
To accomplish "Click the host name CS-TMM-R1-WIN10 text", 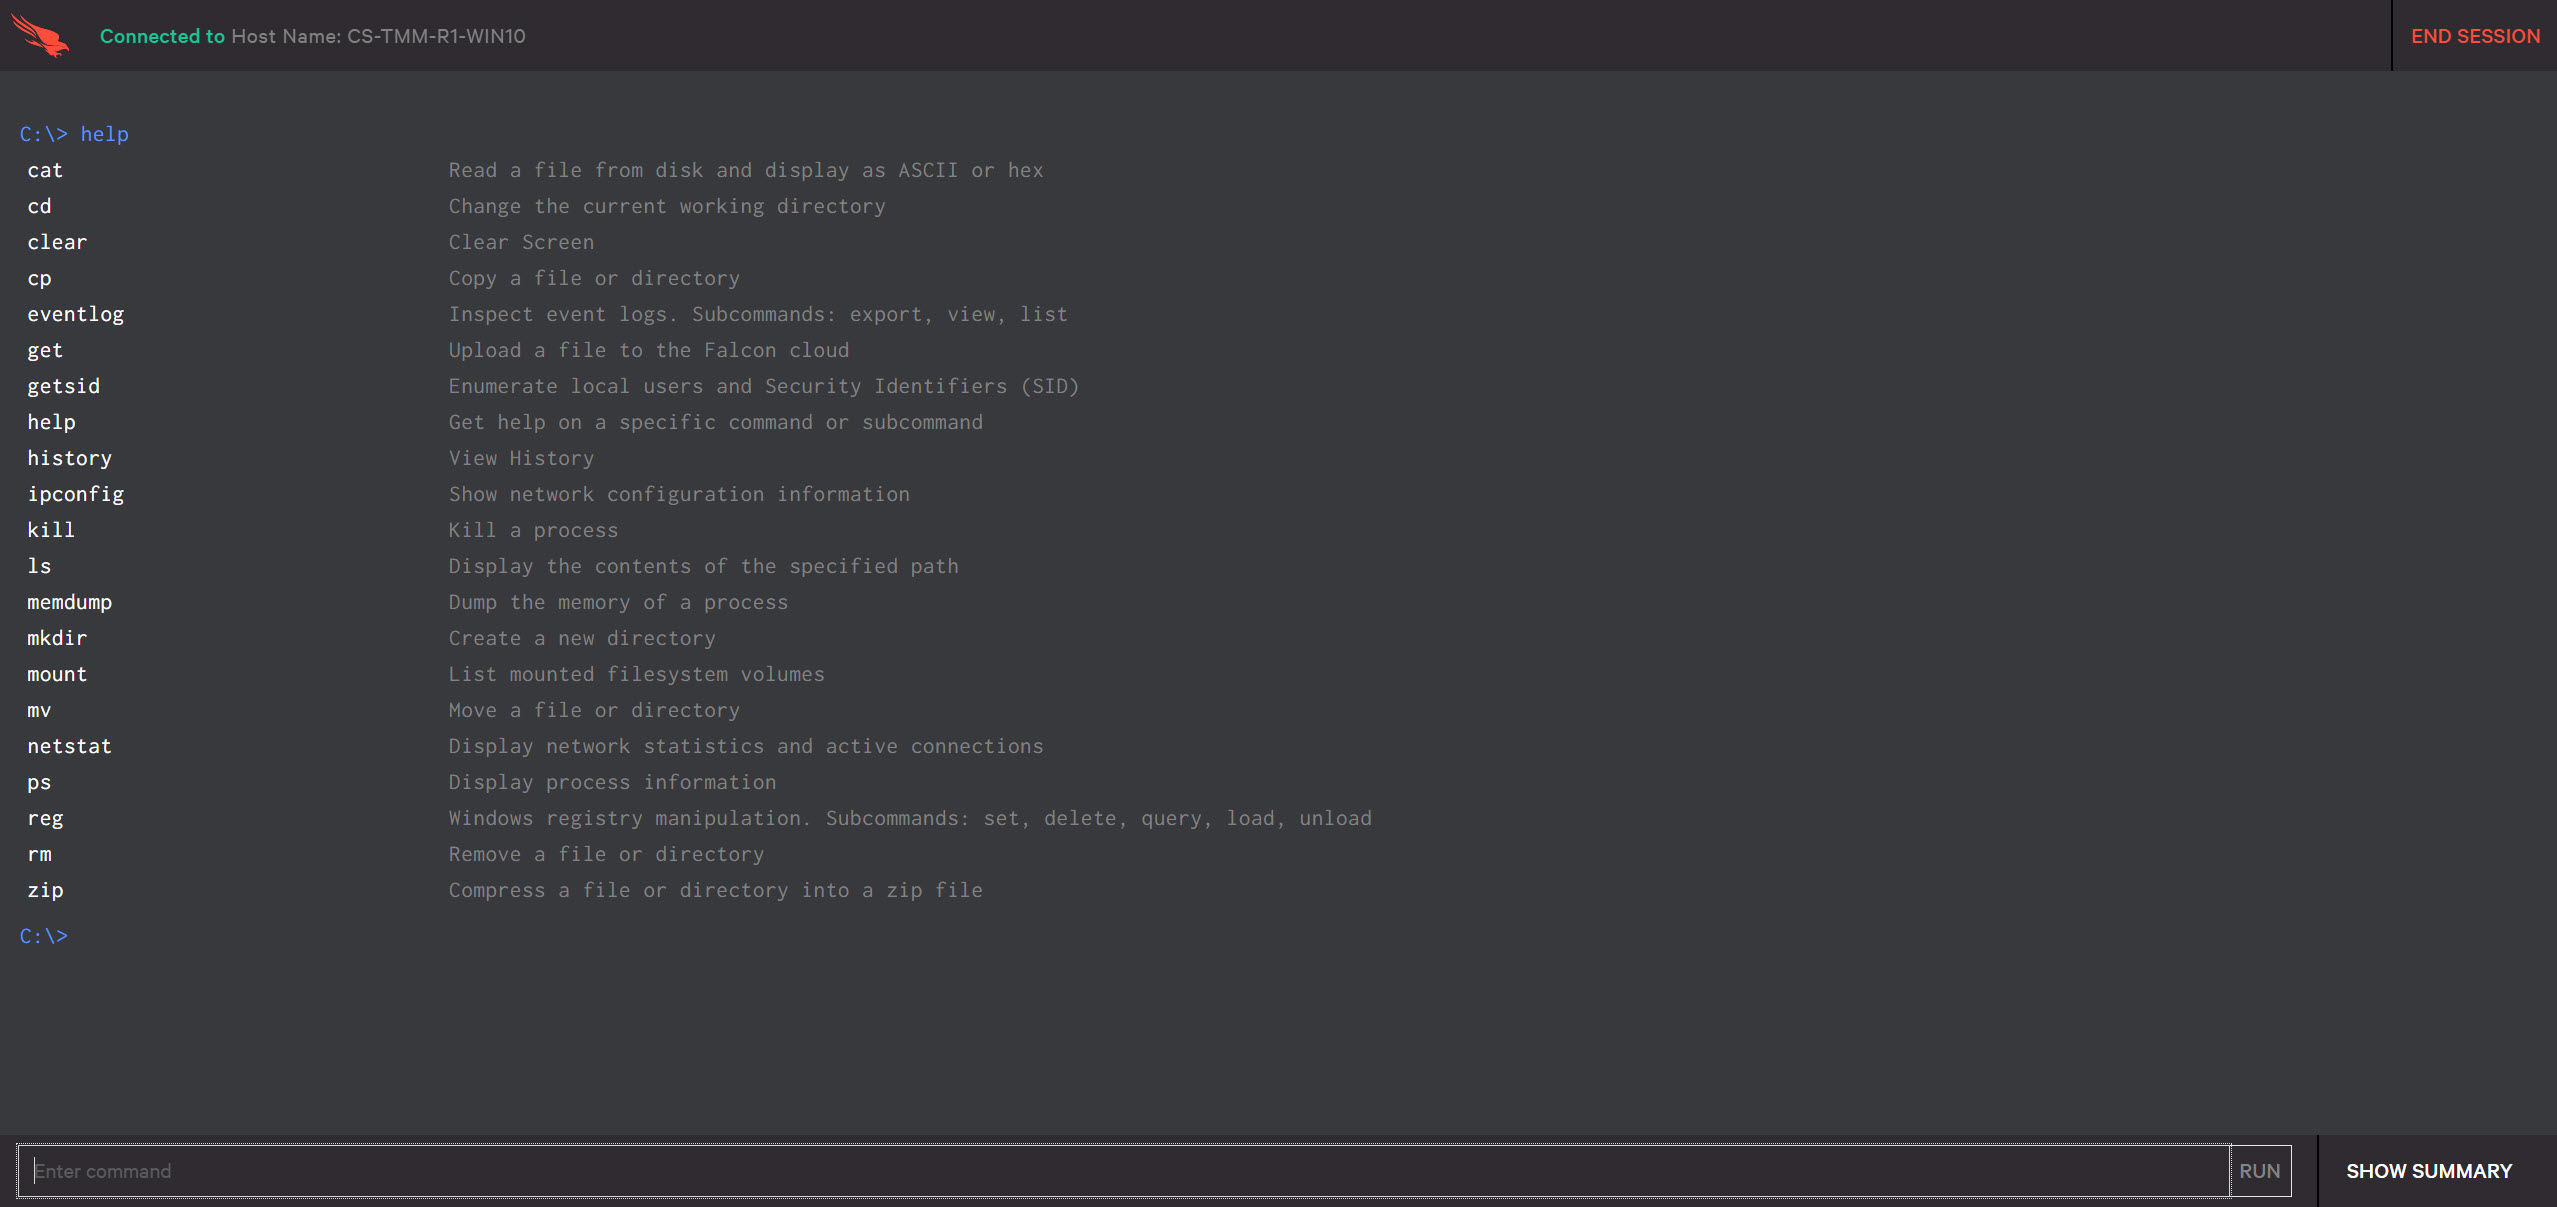I will click(x=436, y=36).
